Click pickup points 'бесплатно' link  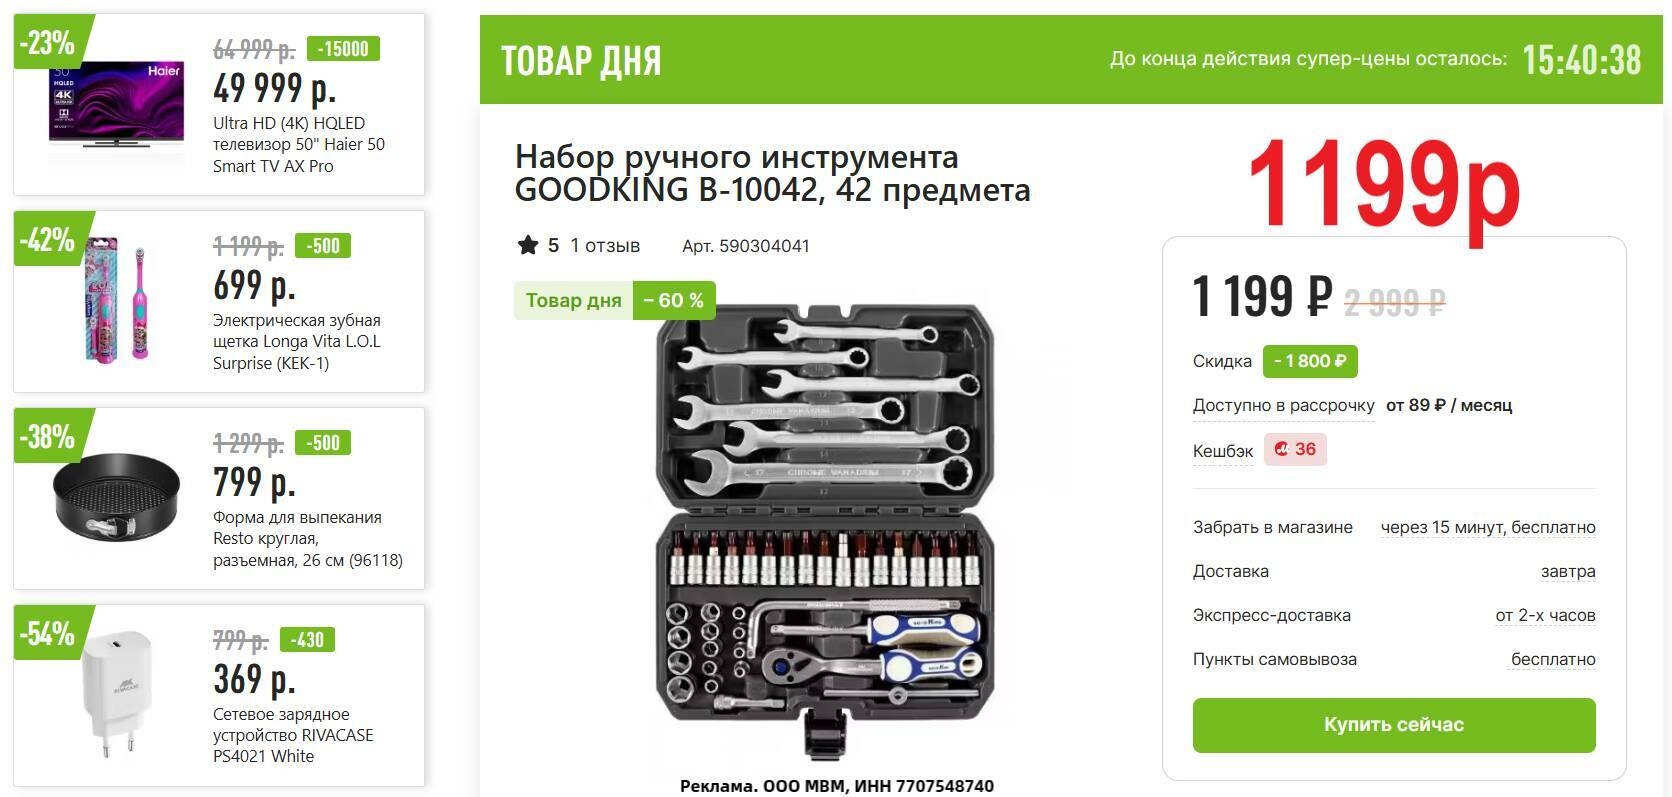tap(1553, 659)
